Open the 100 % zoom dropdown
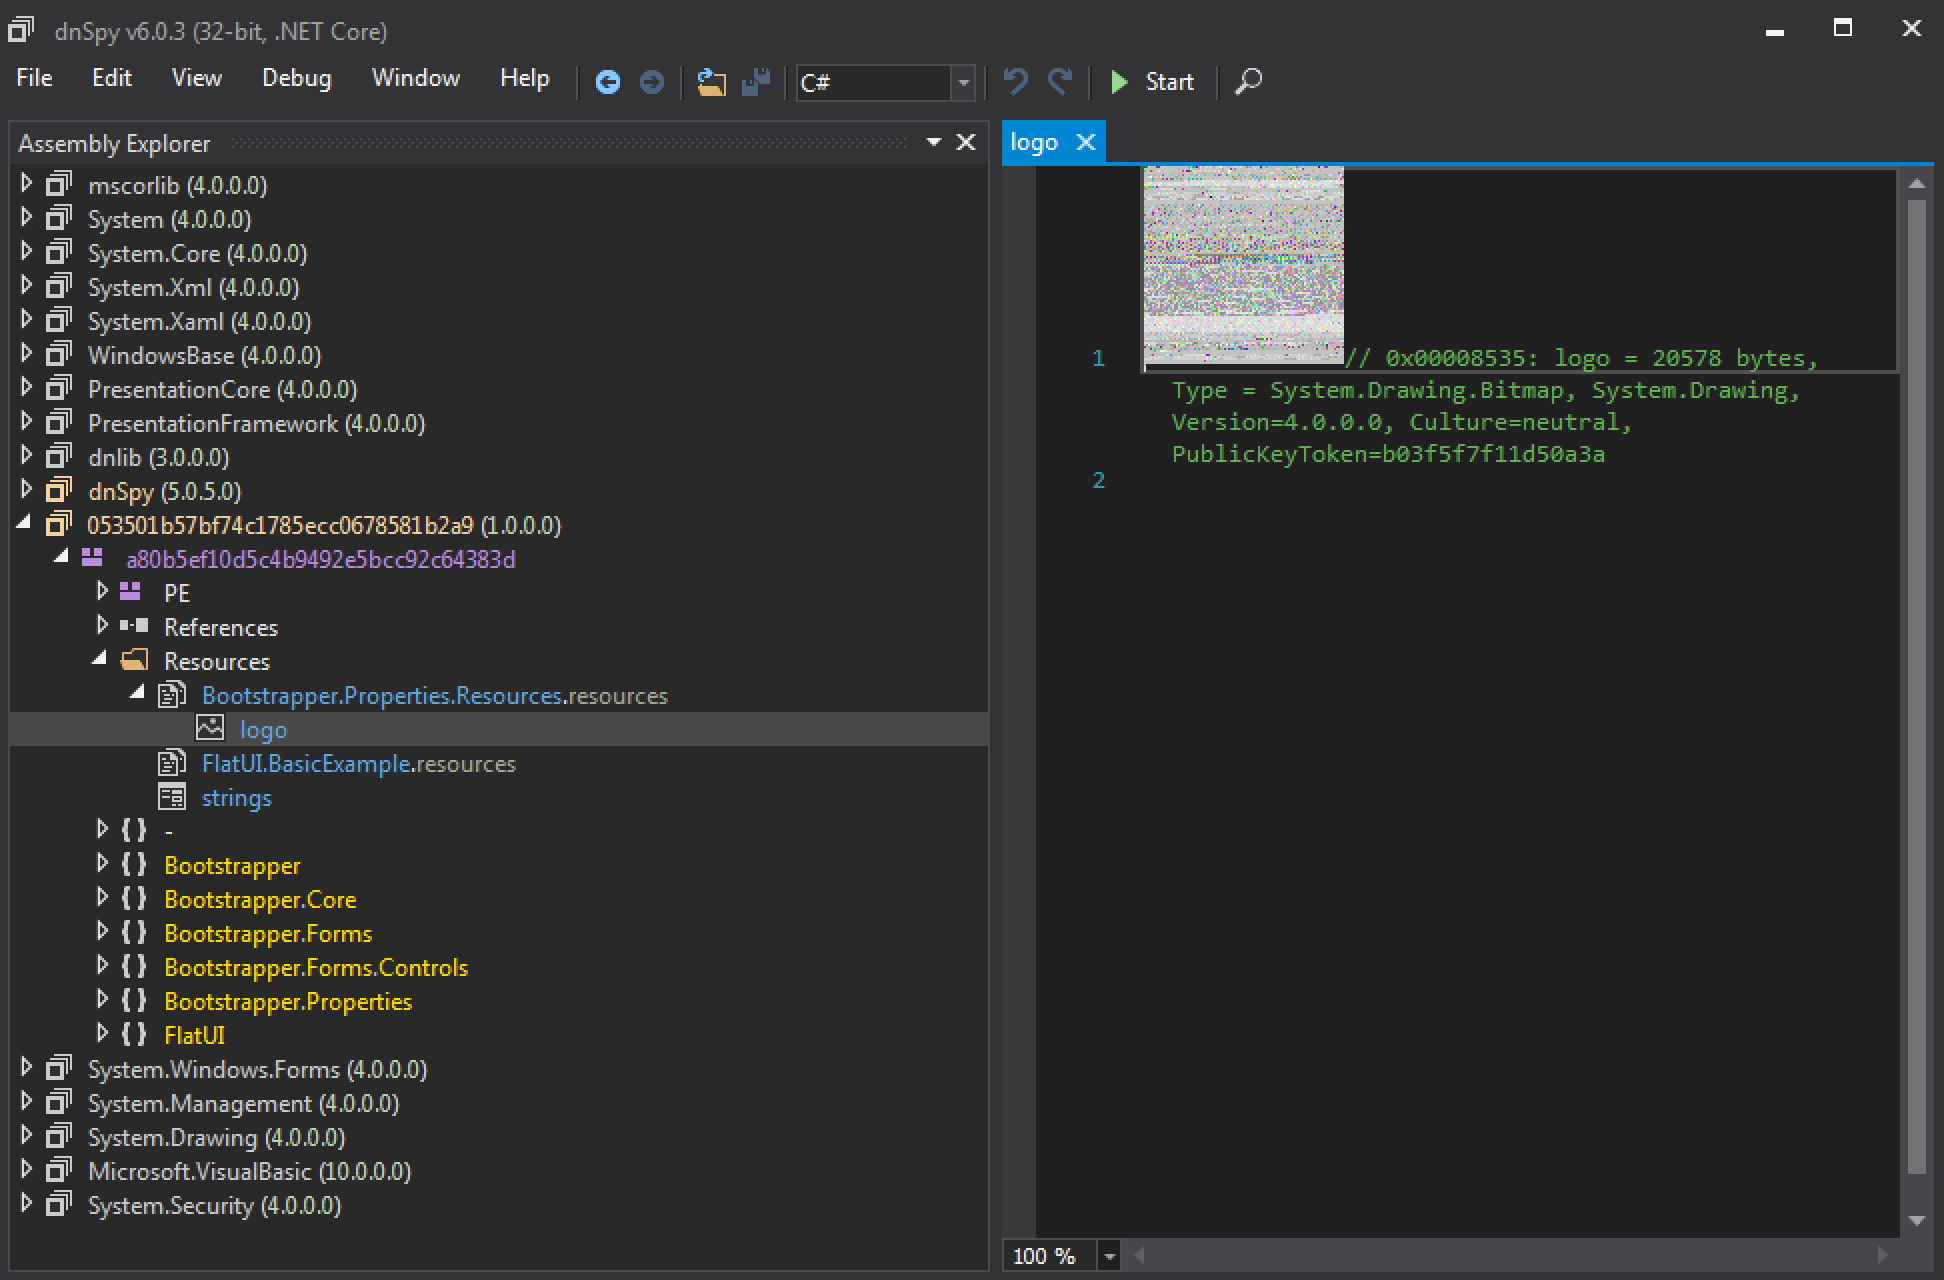Image resolution: width=1944 pixels, height=1280 pixels. click(1108, 1256)
